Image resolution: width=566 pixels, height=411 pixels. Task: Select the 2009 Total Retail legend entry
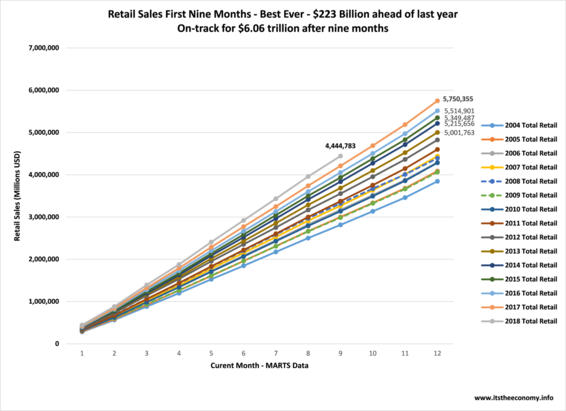[x=519, y=195]
